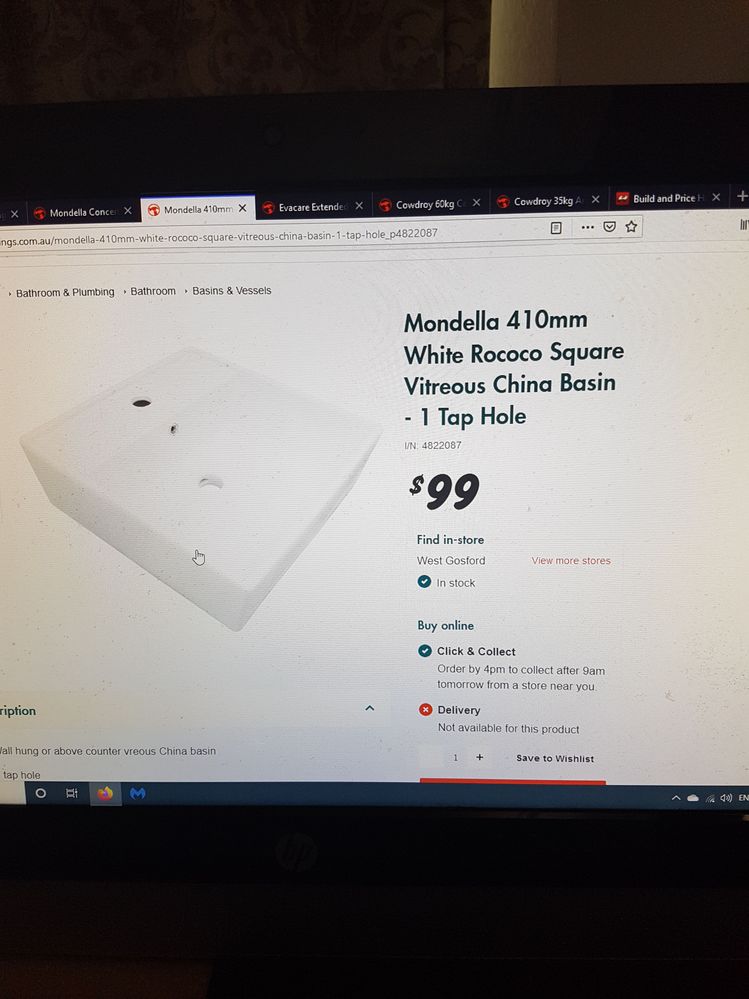Open Firefox from the taskbar
The height and width of the screenshot is (999, 749).
[x=105, y=793]
